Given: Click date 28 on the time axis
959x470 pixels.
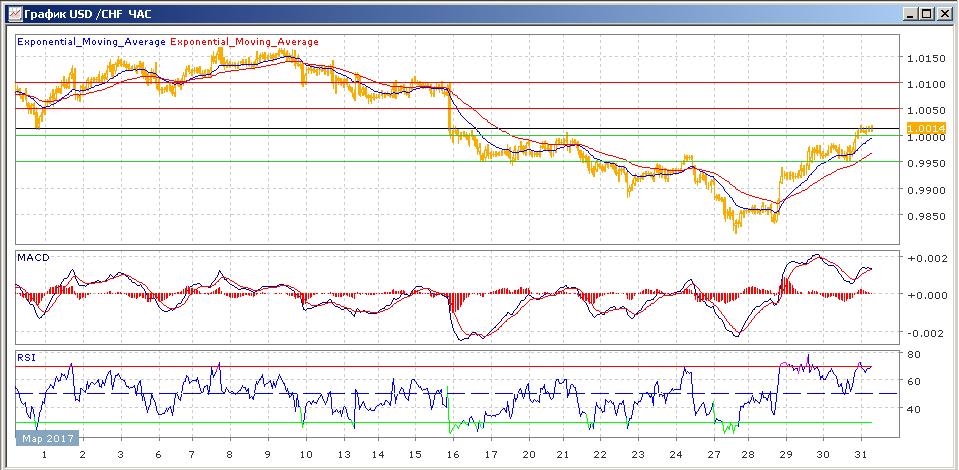Looking at the screenshot, I should tap(749, 456).
